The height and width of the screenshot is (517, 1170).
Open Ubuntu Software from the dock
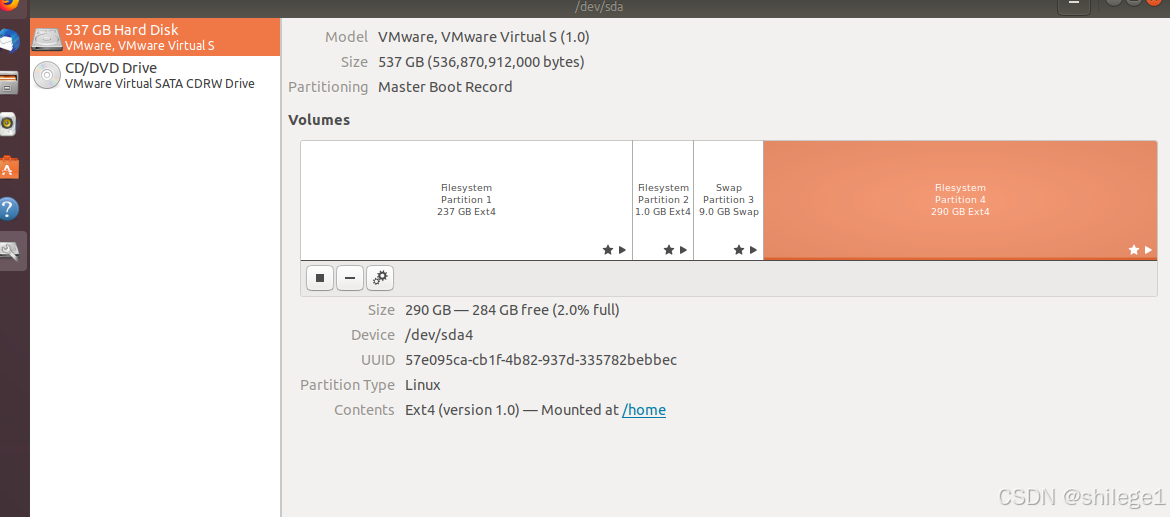tap(9, 168)
